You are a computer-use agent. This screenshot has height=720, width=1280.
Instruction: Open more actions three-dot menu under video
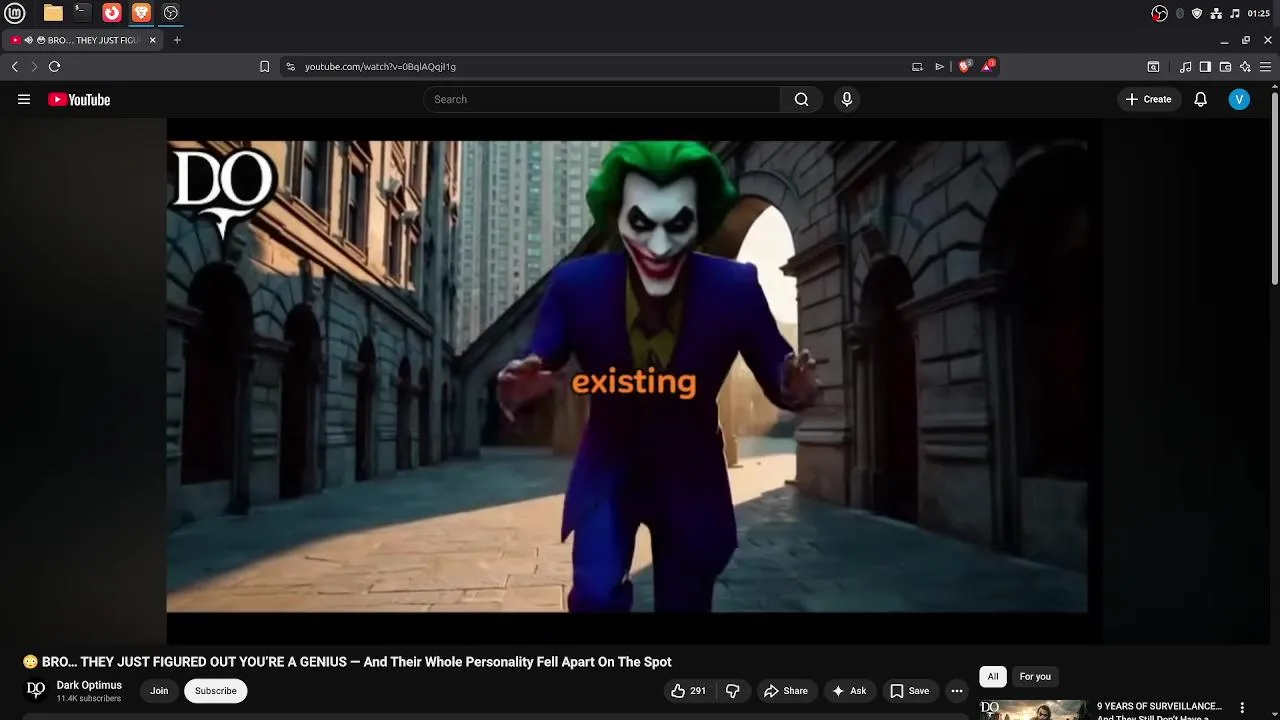957,690
